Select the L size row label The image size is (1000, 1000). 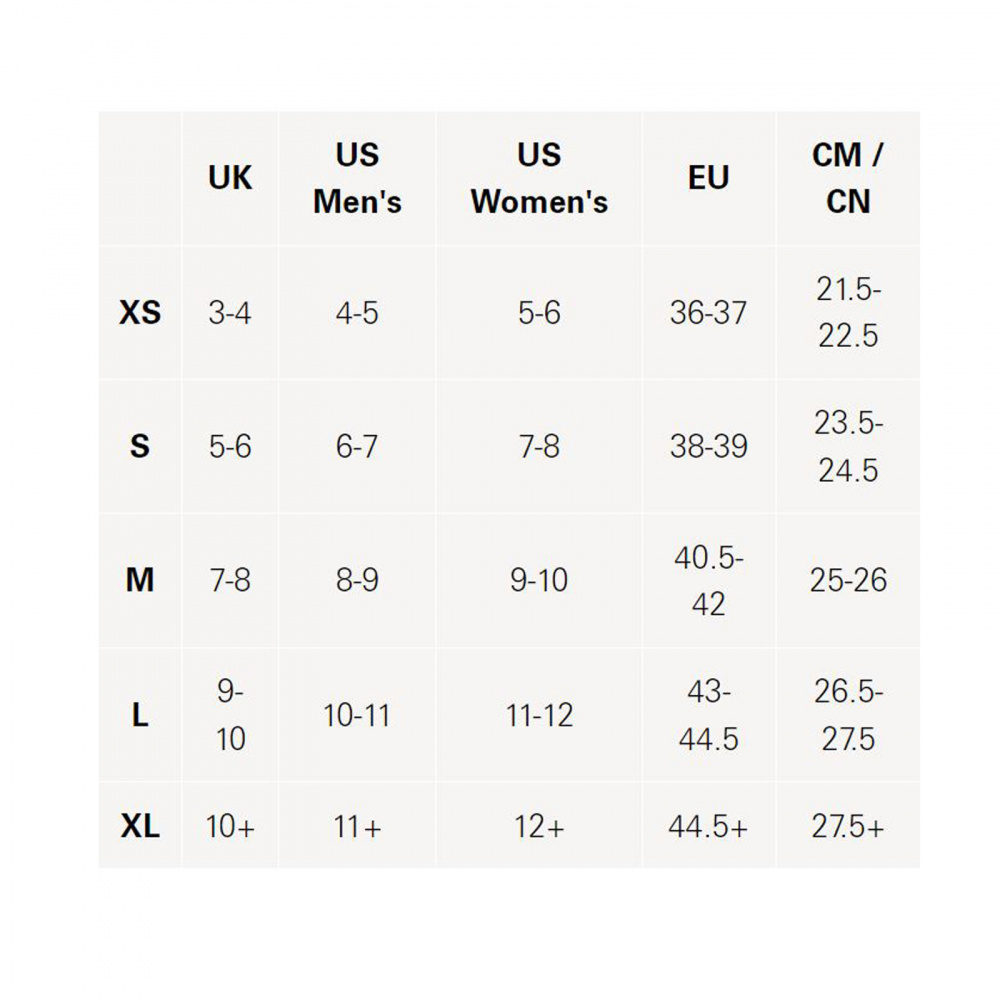(x=140, y=715)
